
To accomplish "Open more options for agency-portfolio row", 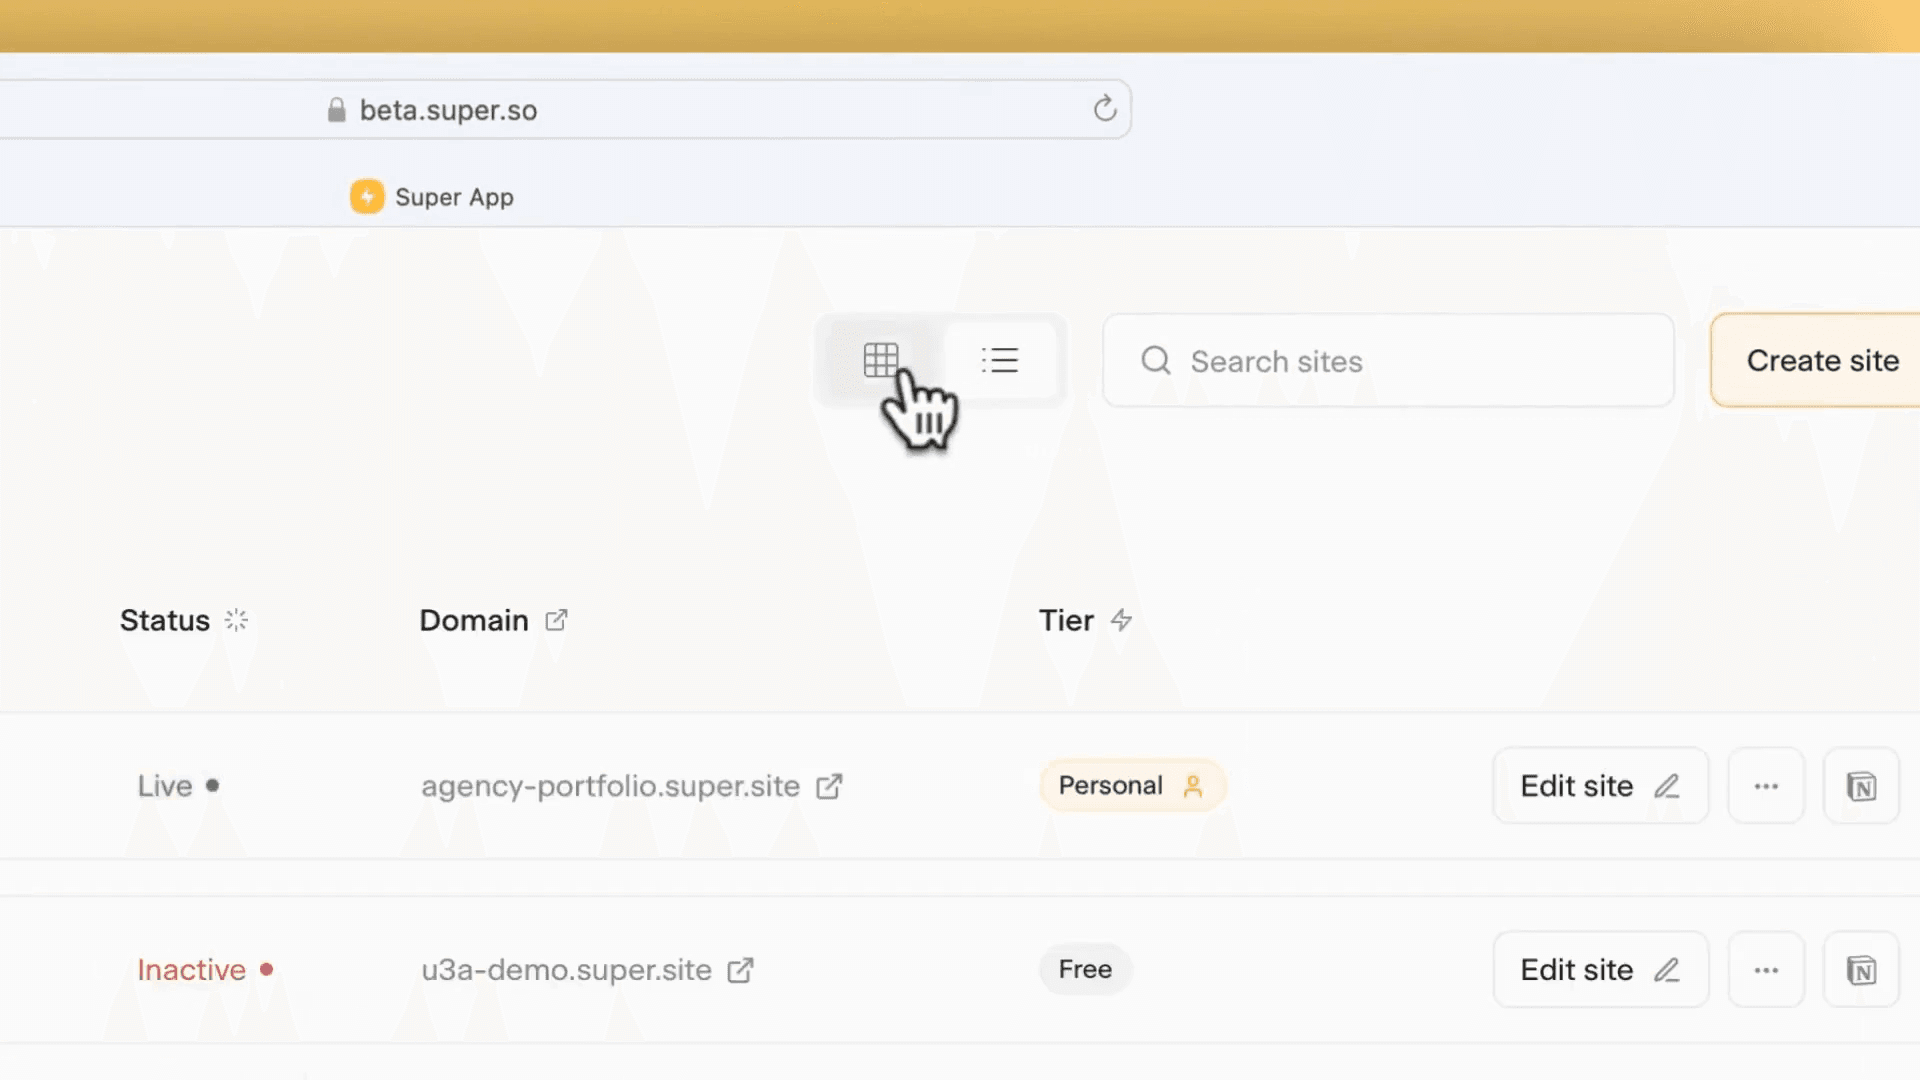I will click(1766, 786).
